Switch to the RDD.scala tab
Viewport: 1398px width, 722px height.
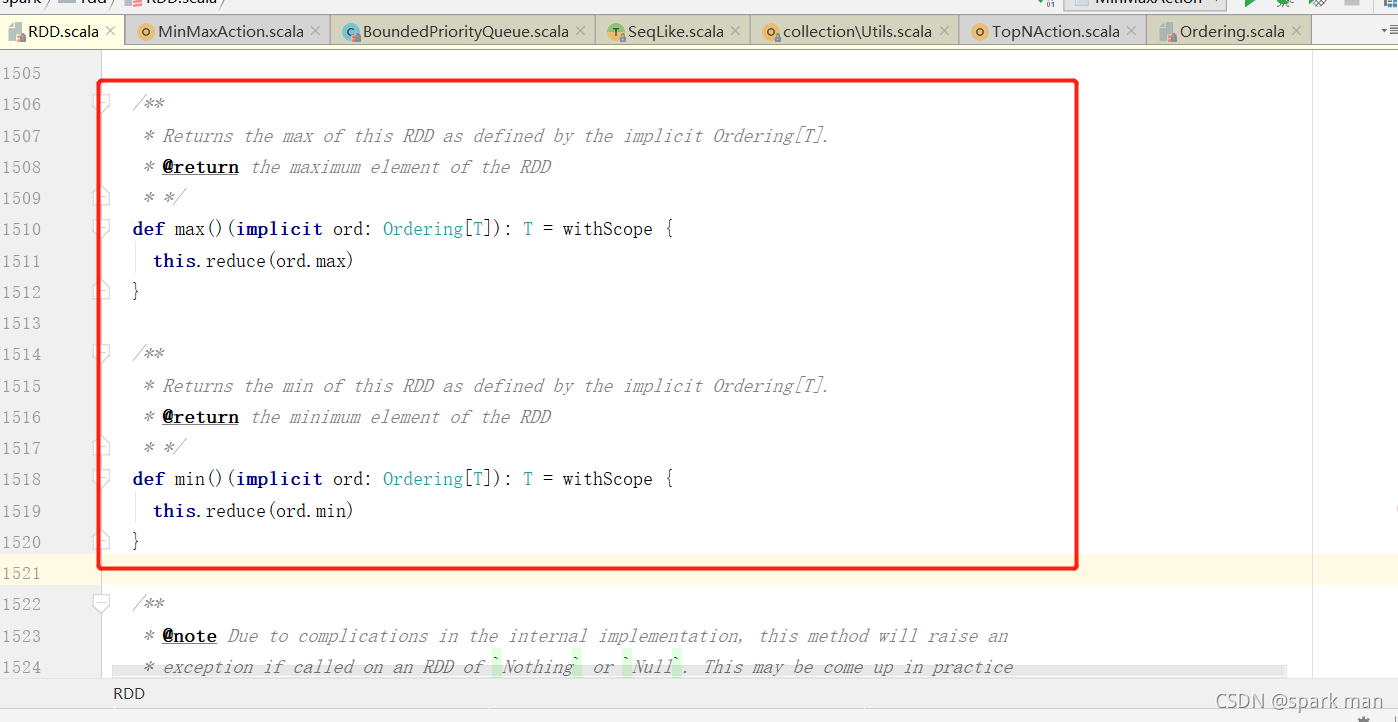[63, 31]
